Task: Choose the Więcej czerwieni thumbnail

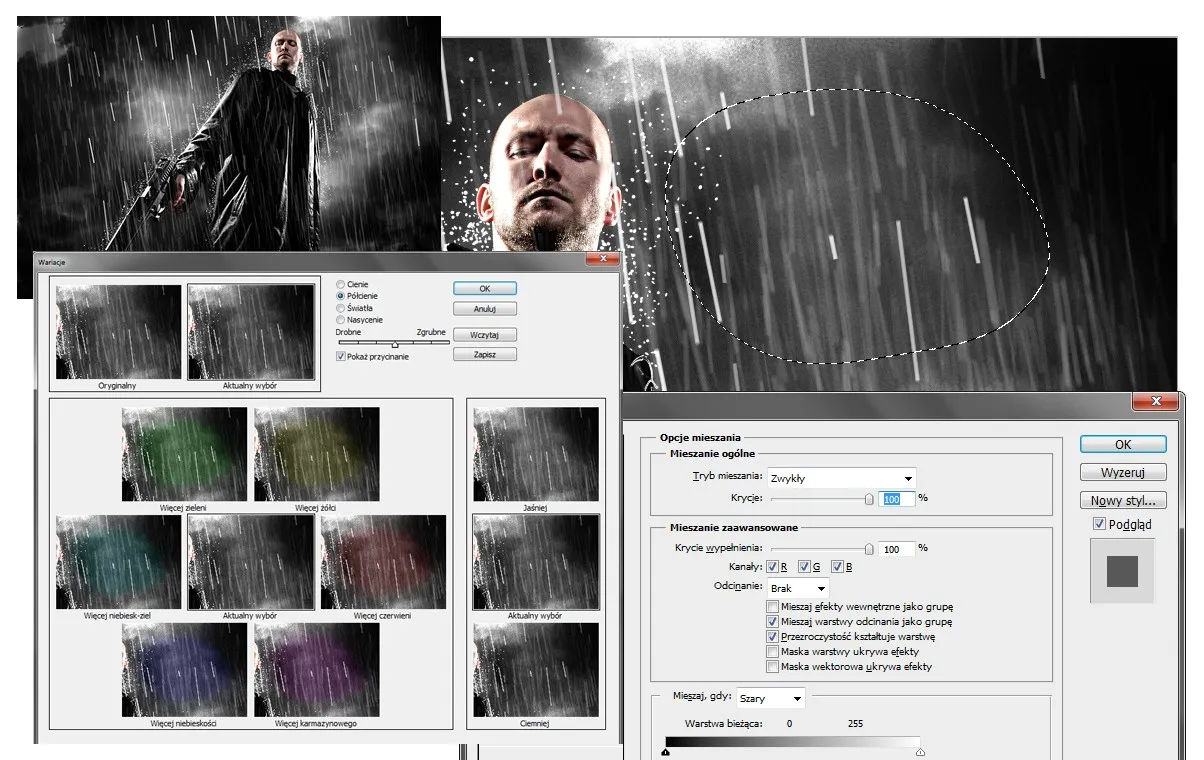Action: pos(383,562)
